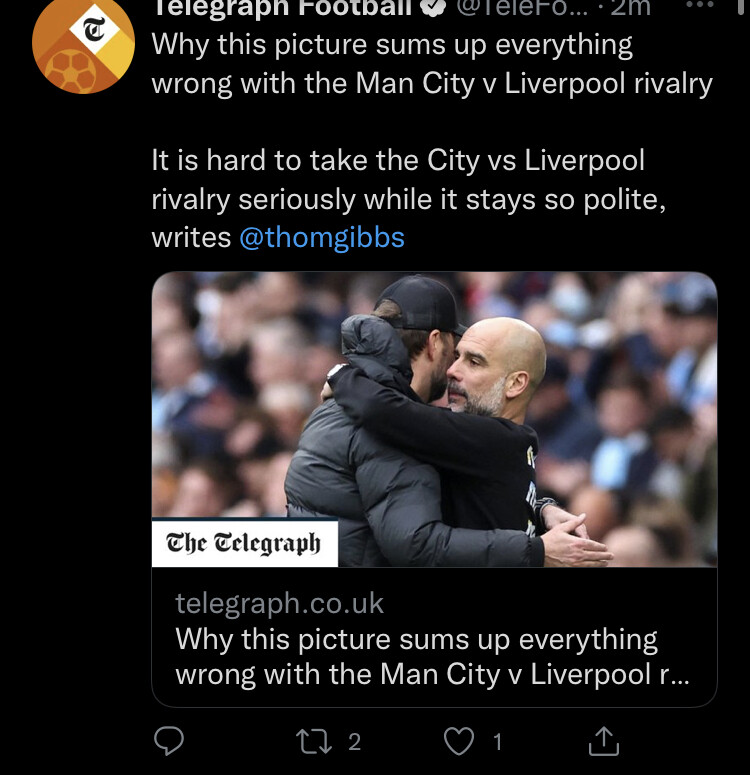The image size is (750, 775).
Task: Click the reply speech bubble icon
Action: coord(171,741)
